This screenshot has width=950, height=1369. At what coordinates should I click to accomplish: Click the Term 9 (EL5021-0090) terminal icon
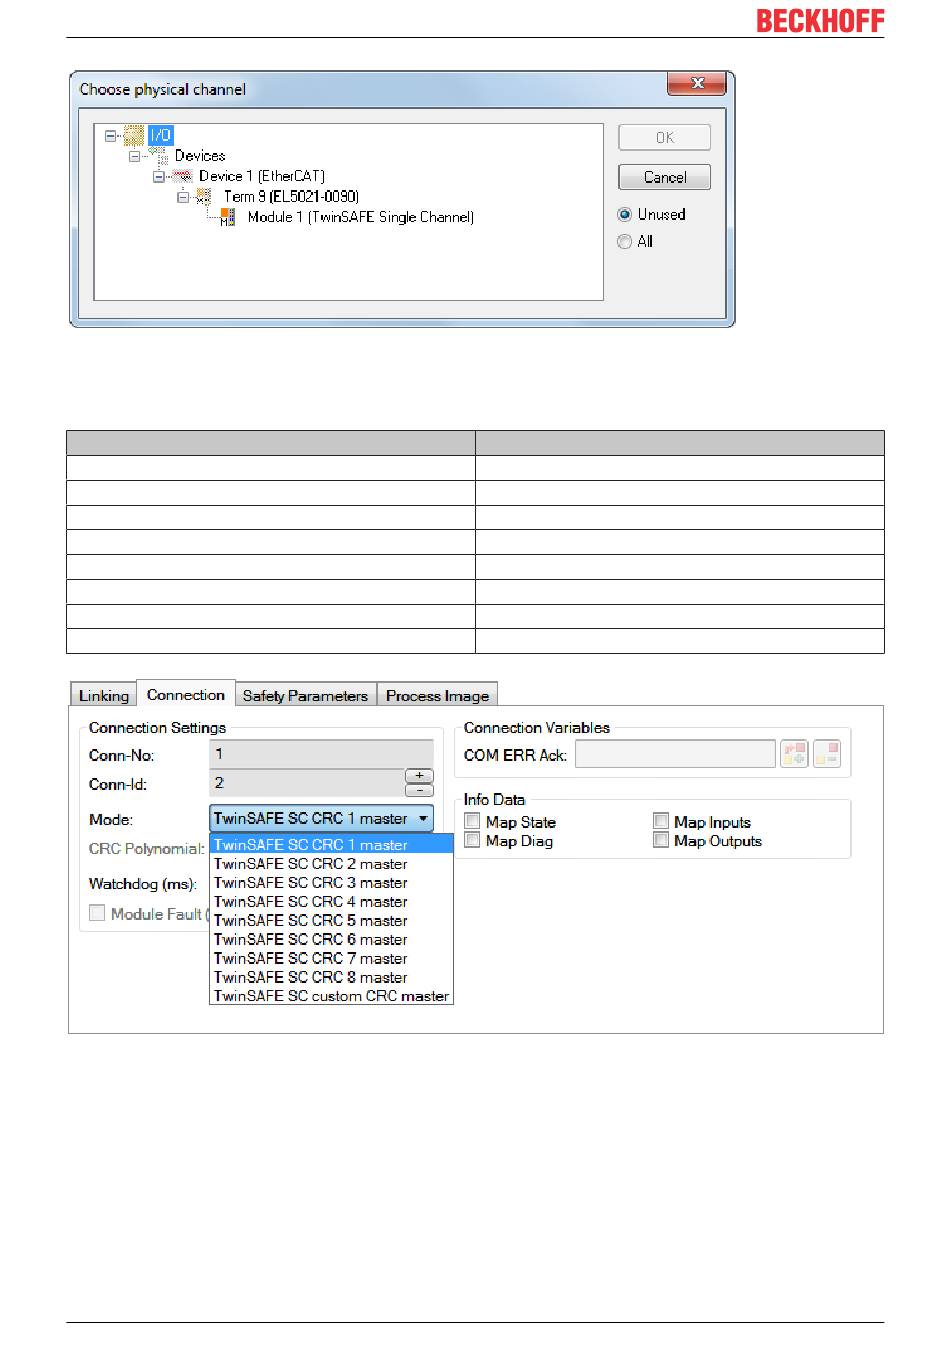pos(205,196)
